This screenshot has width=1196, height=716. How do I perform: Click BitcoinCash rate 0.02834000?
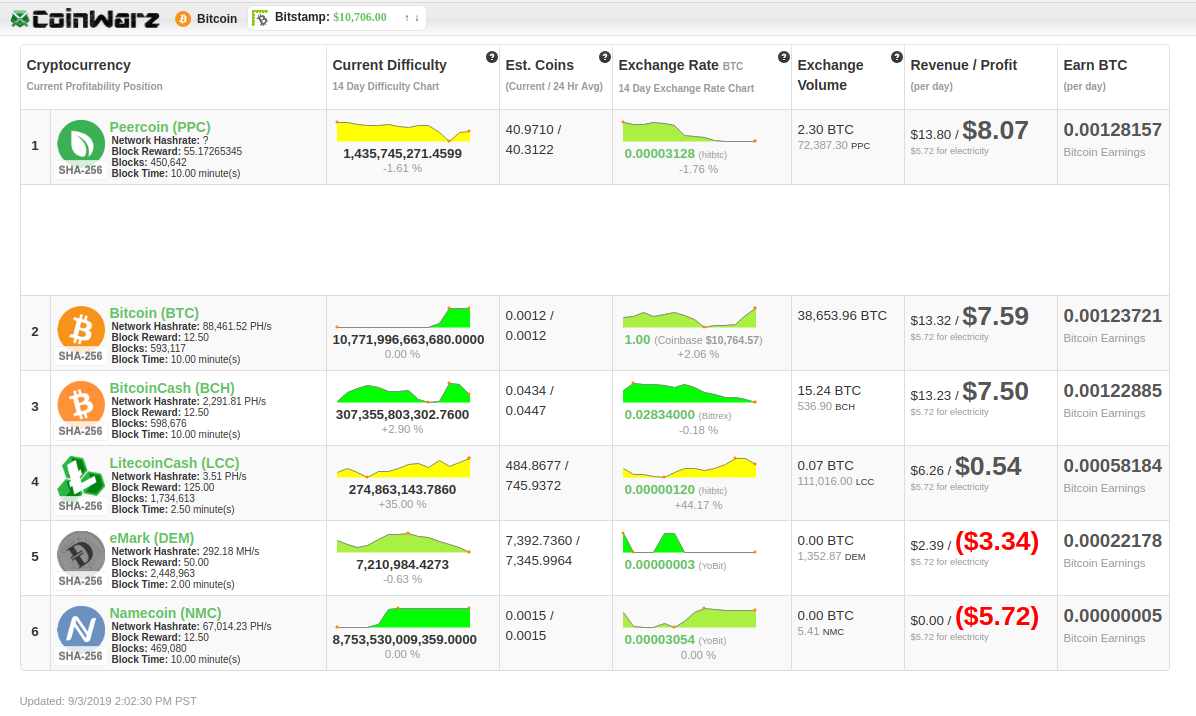coord(659,415)
